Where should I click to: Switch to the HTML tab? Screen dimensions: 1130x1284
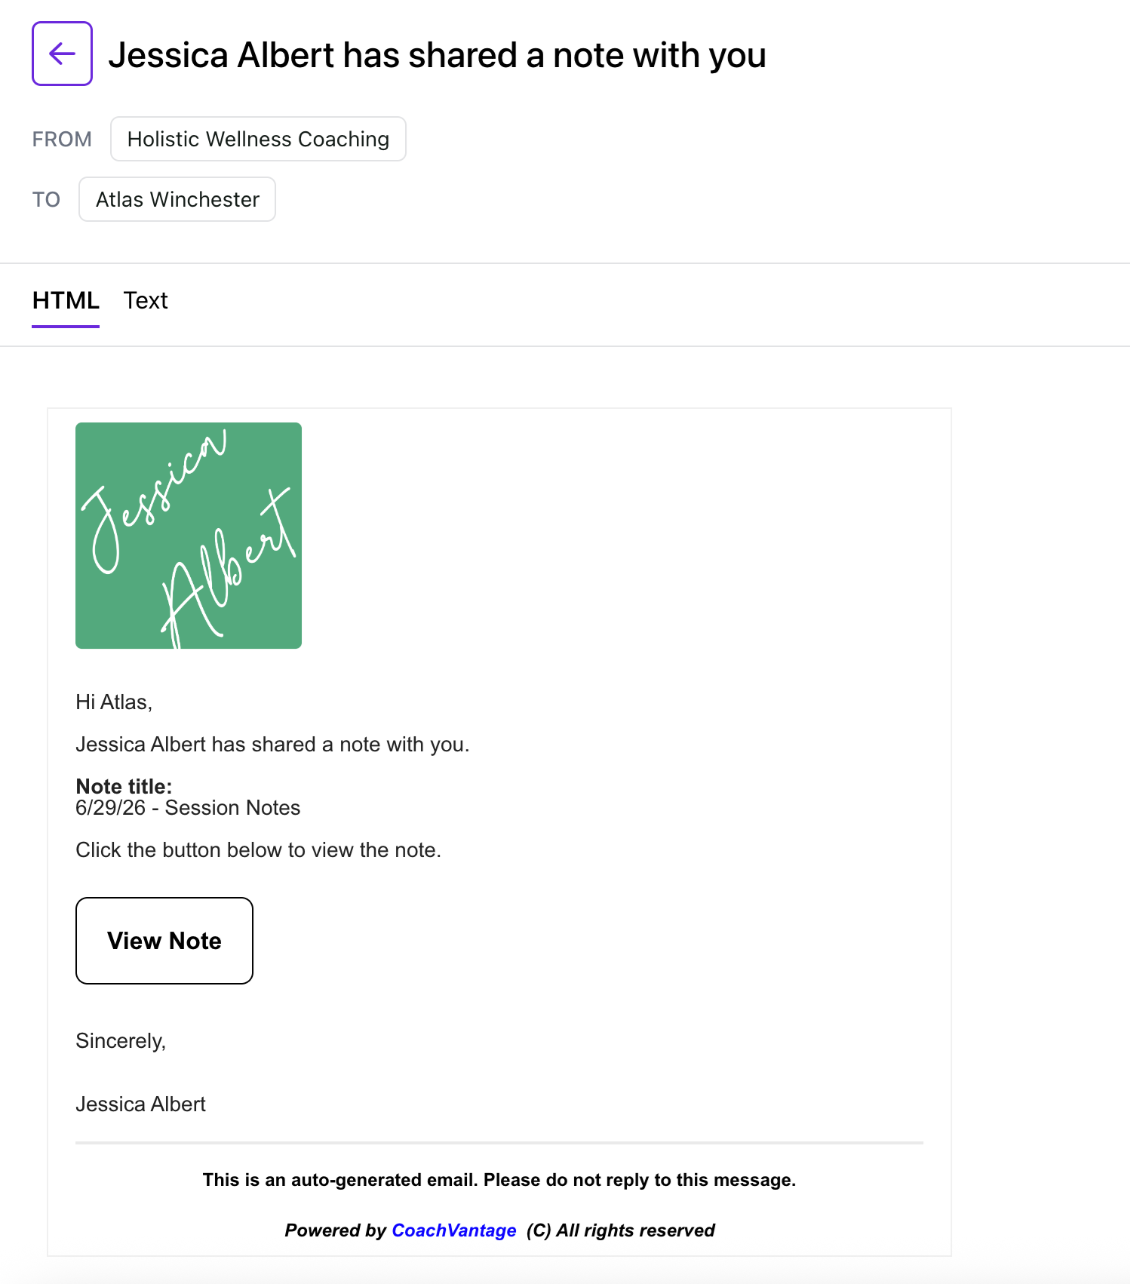(66, 301)
